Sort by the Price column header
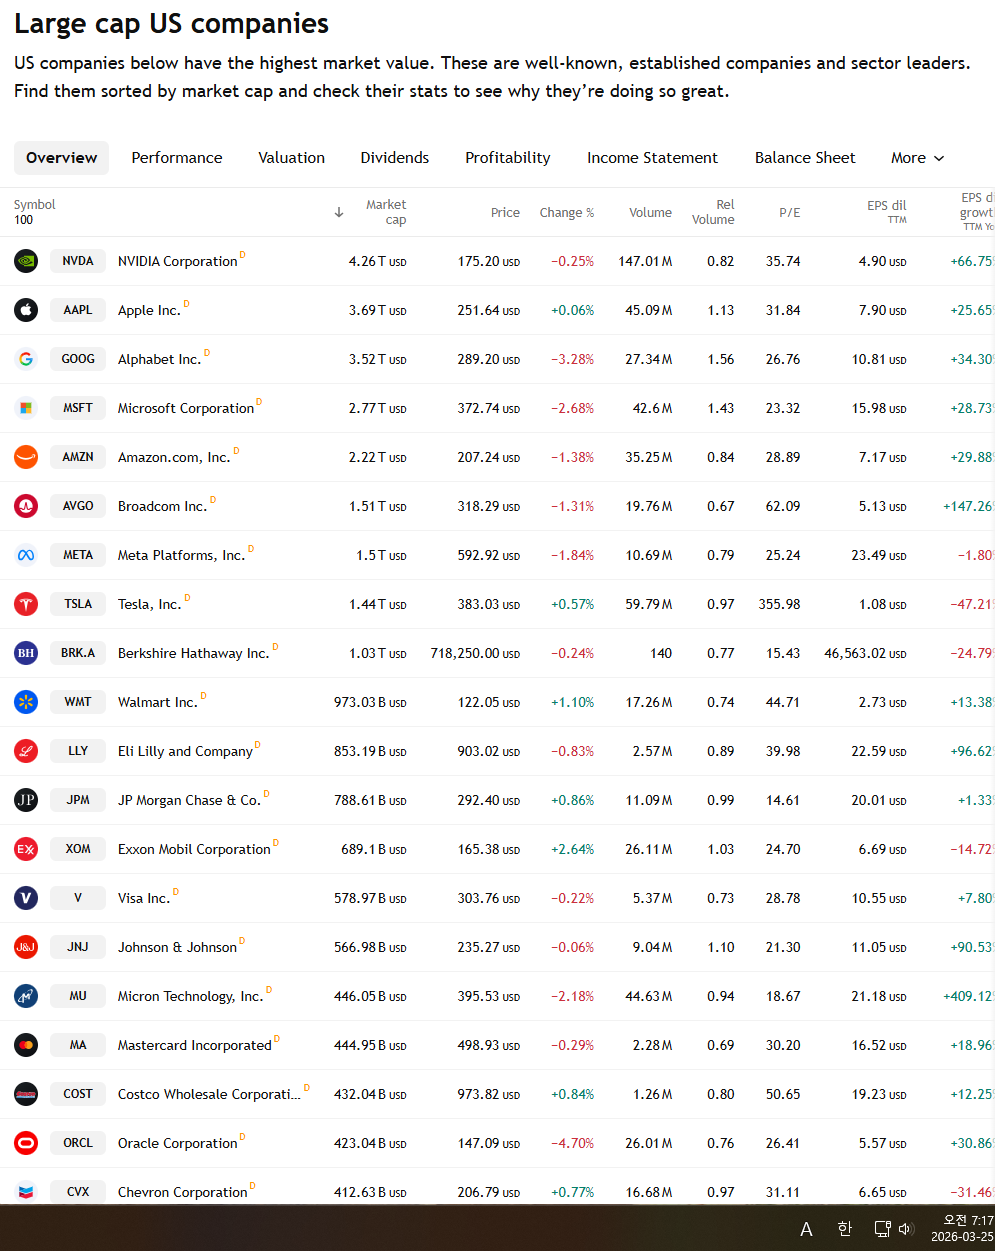 point(505,212)
